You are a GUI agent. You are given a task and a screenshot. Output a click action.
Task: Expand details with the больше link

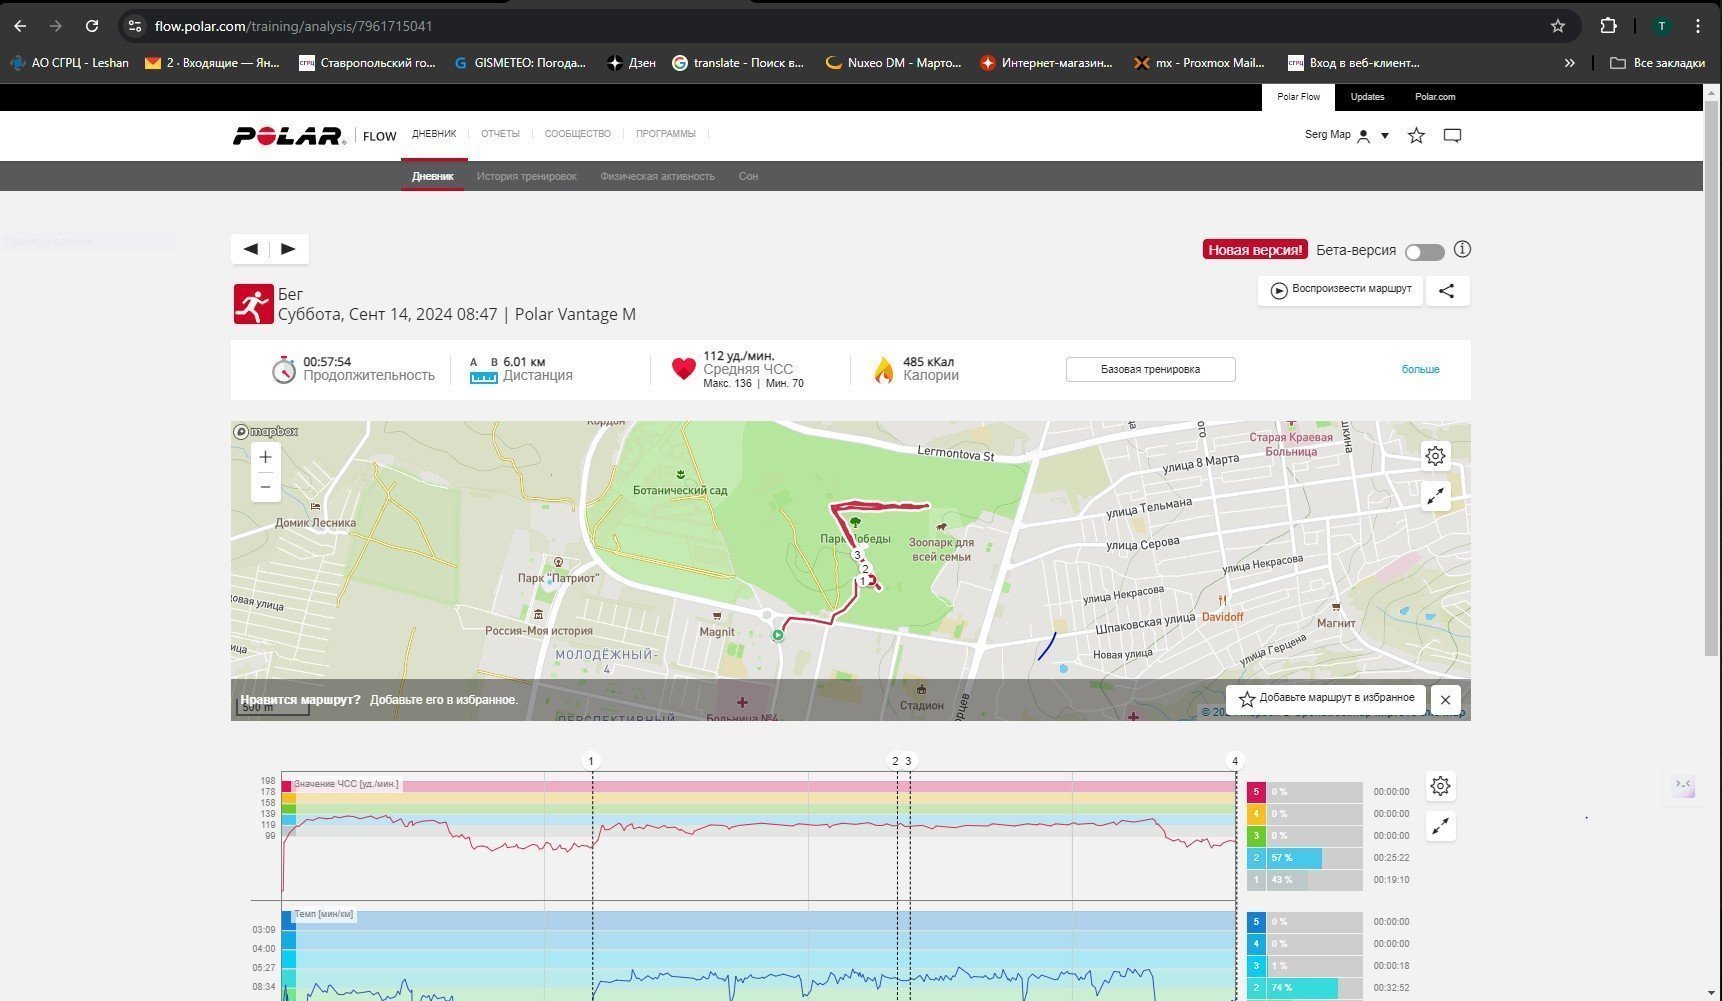click(1420, 369)
